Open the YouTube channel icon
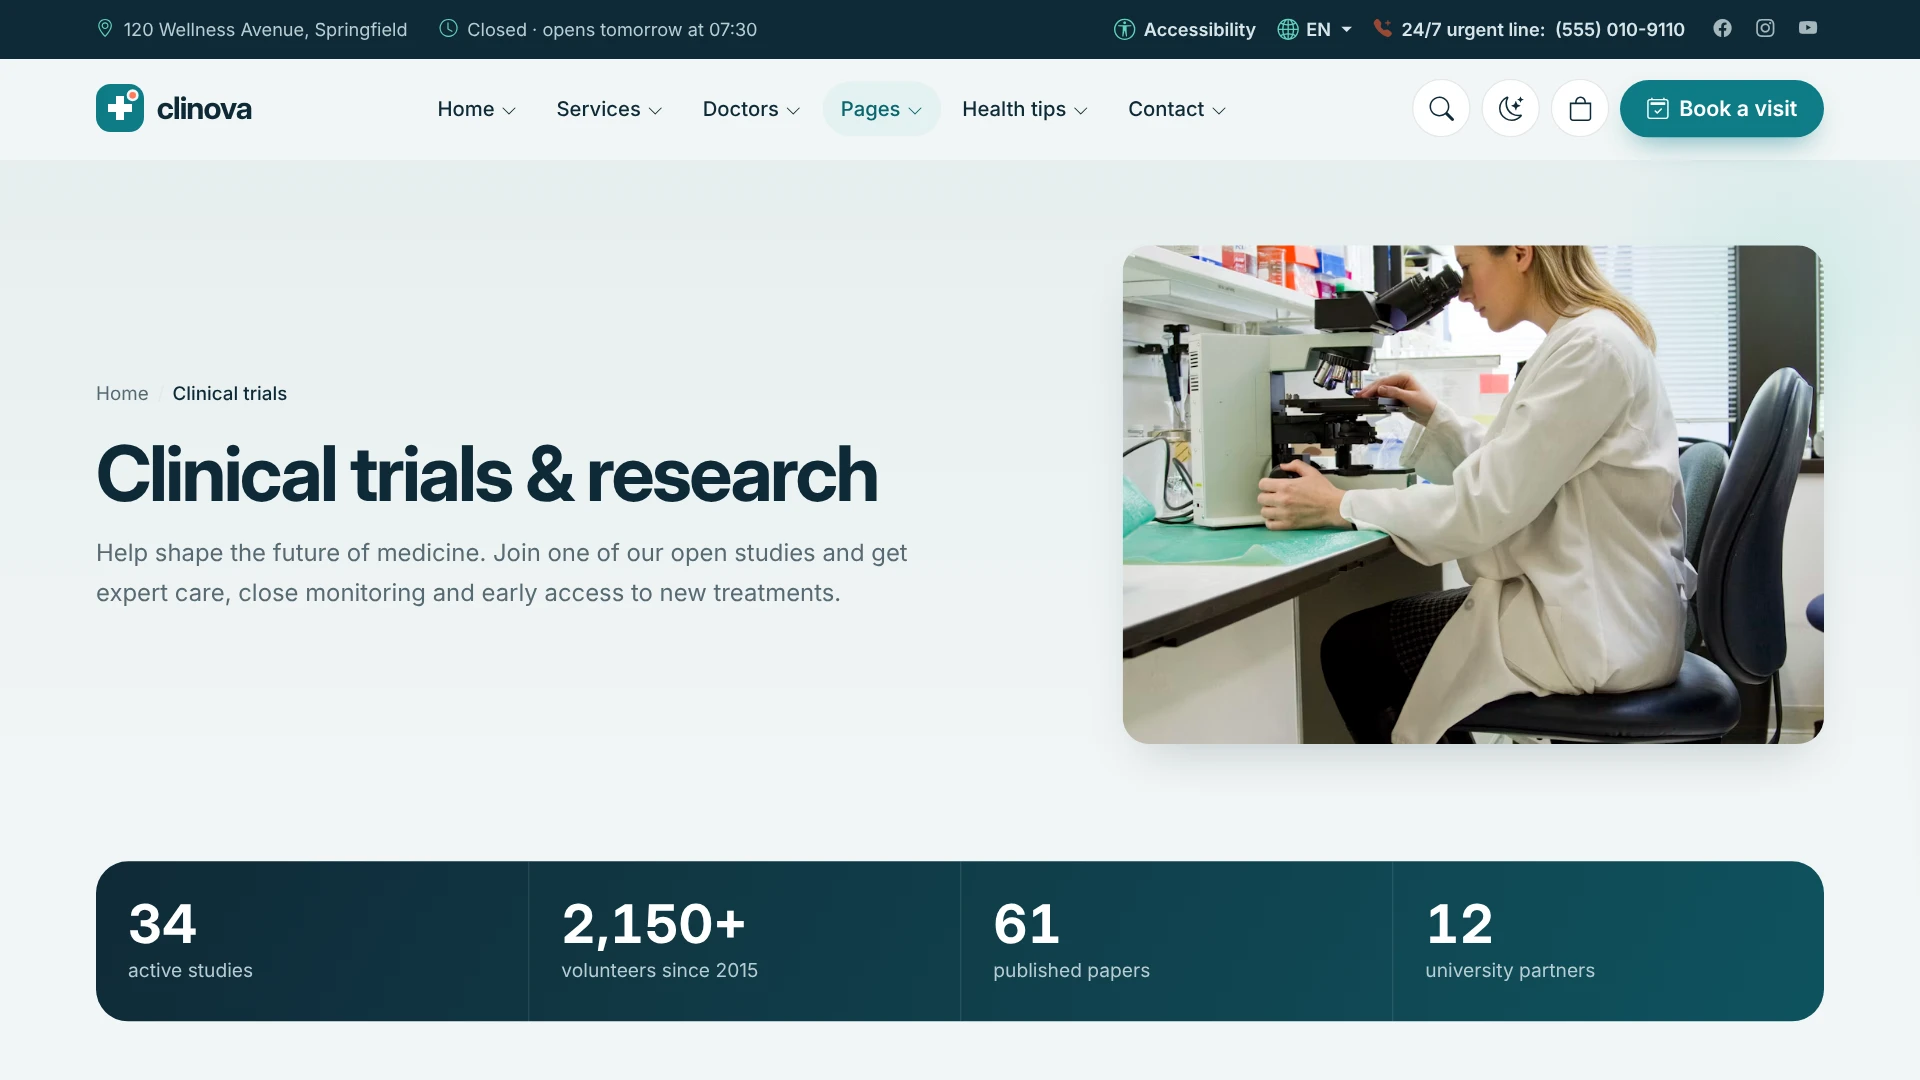 1808,28
